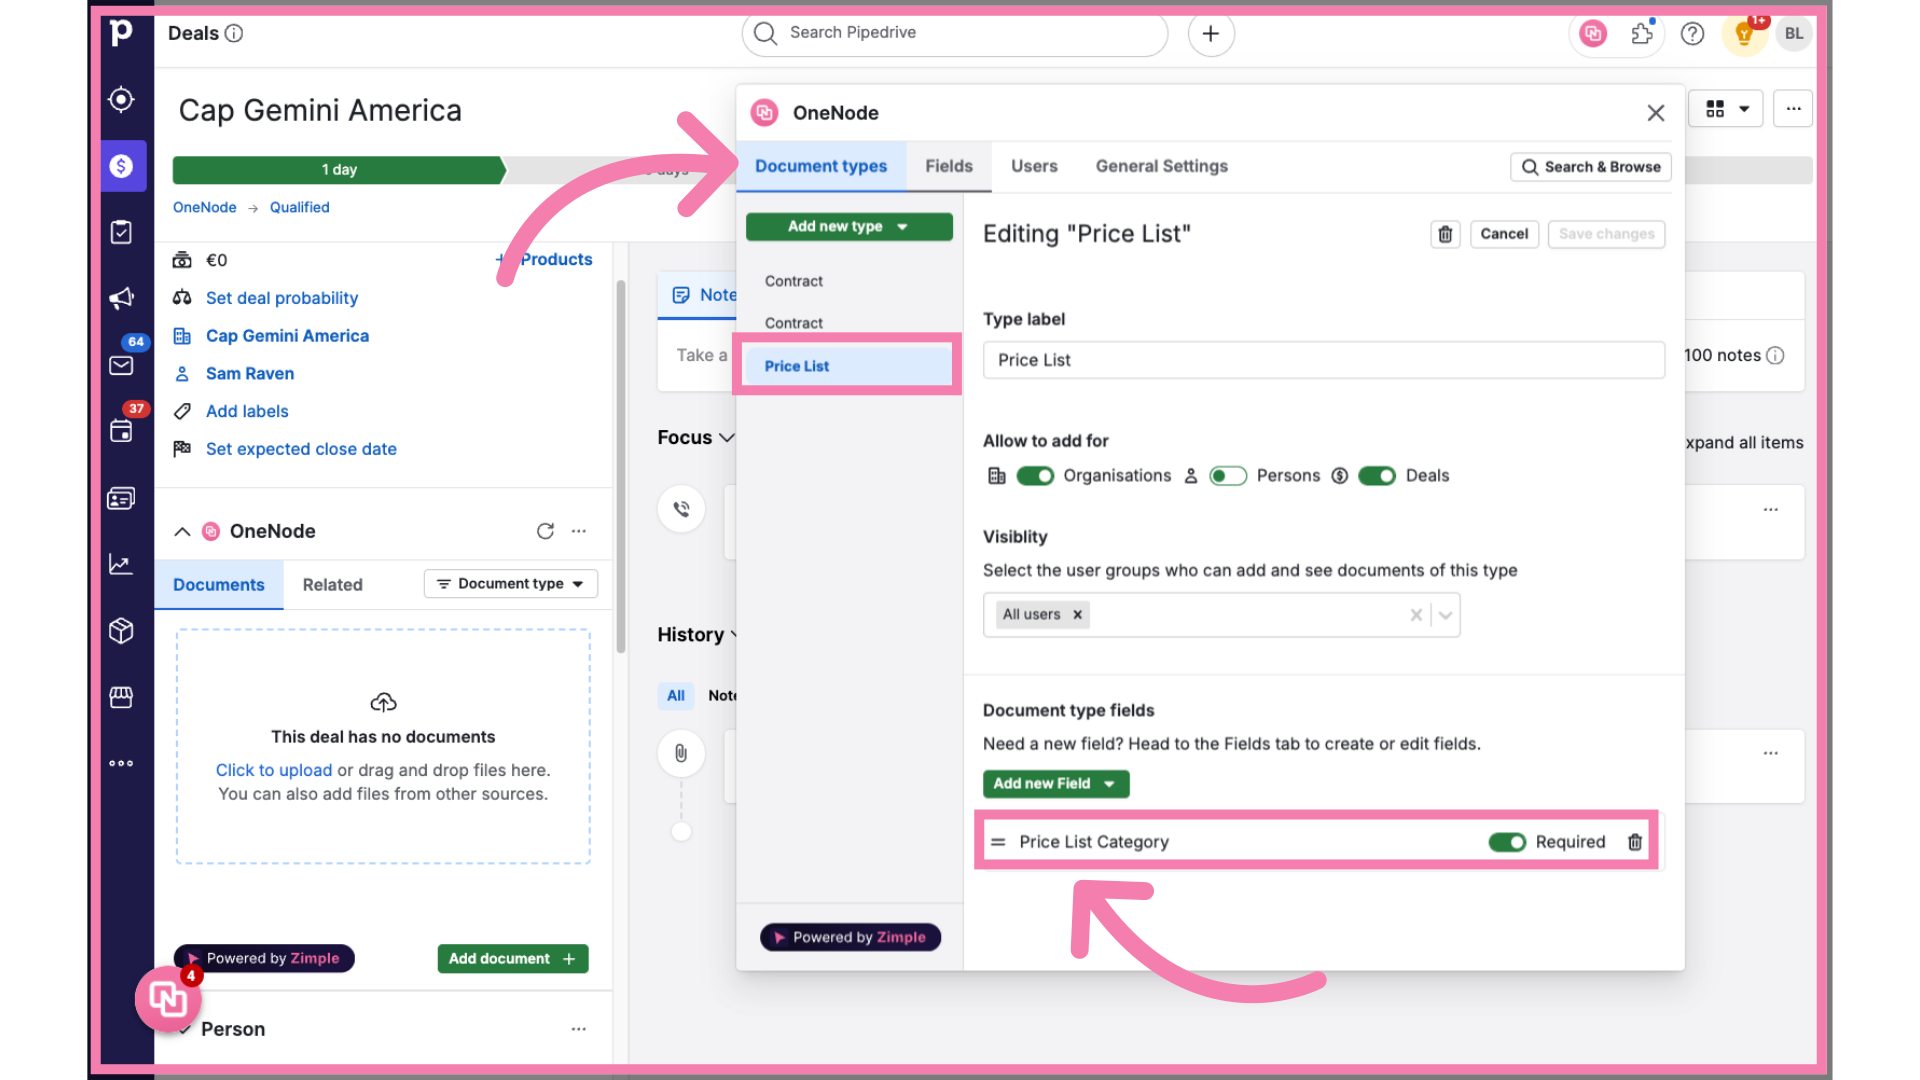Screen dimensions: 1920x1080
Task: Click the paperclip attachment history icon
Action: pos(681,753)
